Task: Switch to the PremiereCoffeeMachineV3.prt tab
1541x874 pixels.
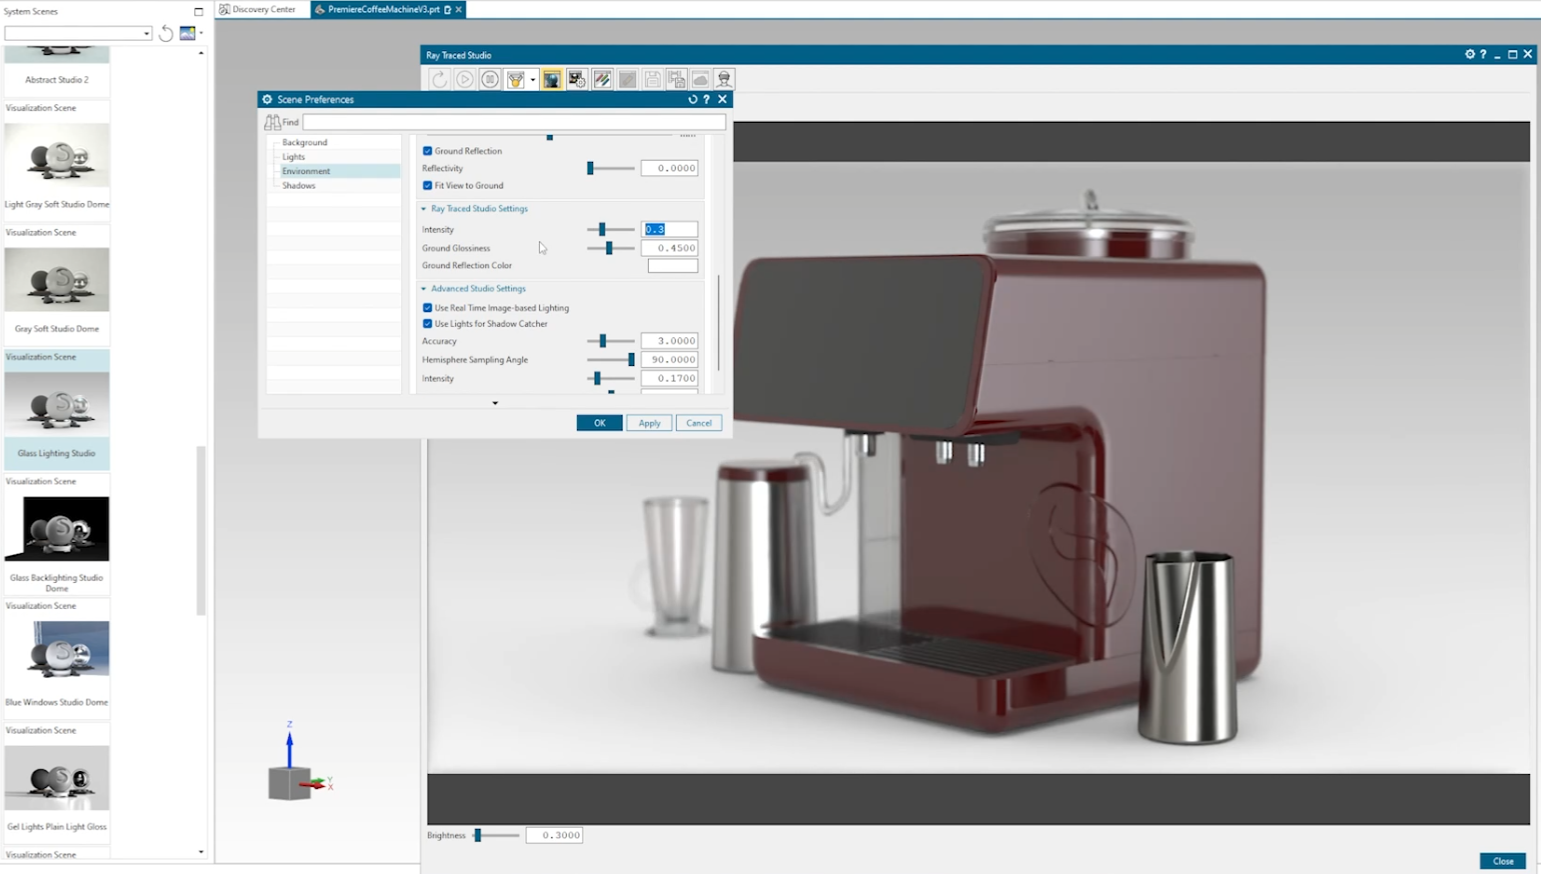Action: coord(384,10)
